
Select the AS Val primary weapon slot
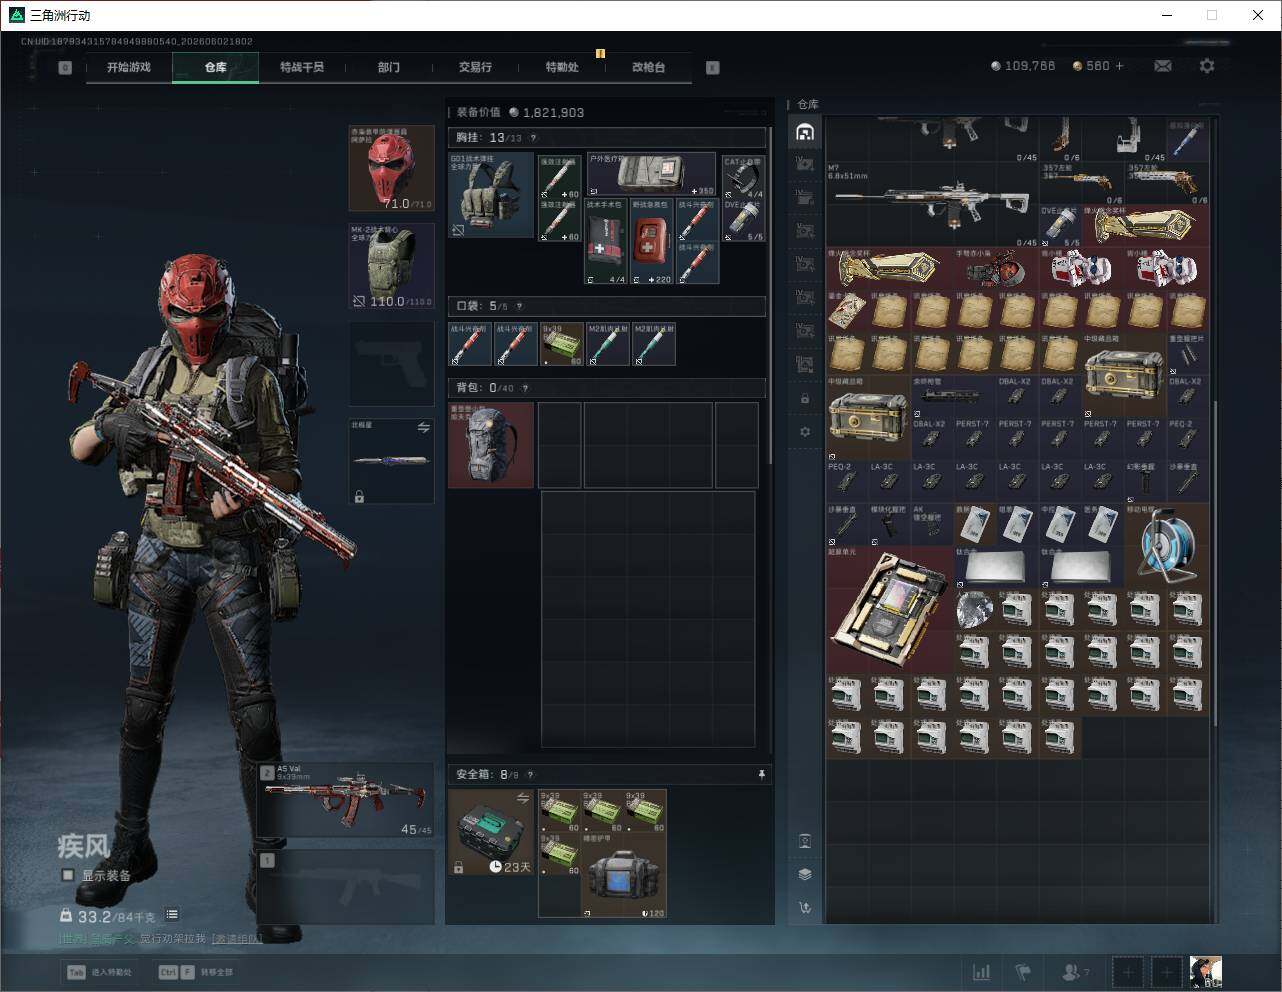pos(346,800)
